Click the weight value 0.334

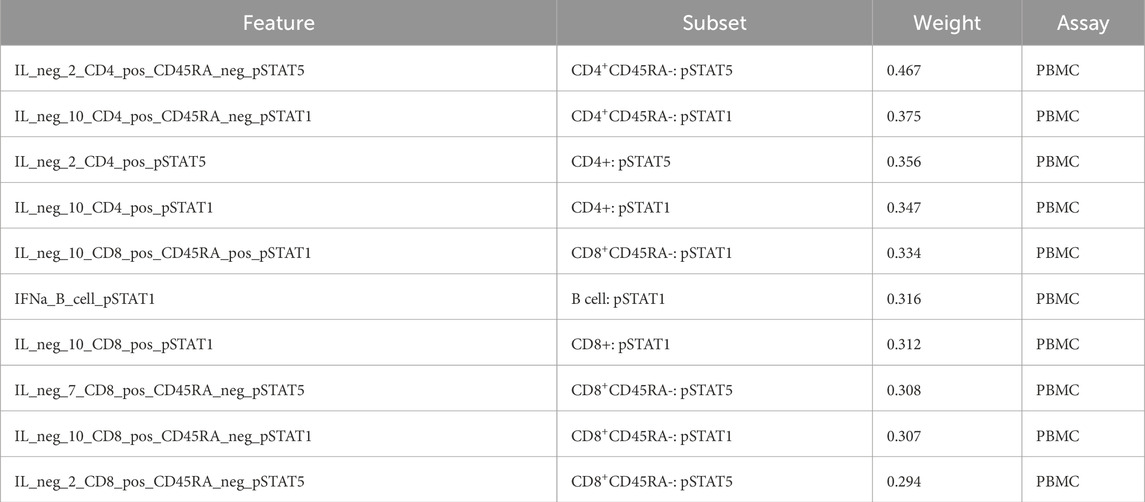coord(904,253)
